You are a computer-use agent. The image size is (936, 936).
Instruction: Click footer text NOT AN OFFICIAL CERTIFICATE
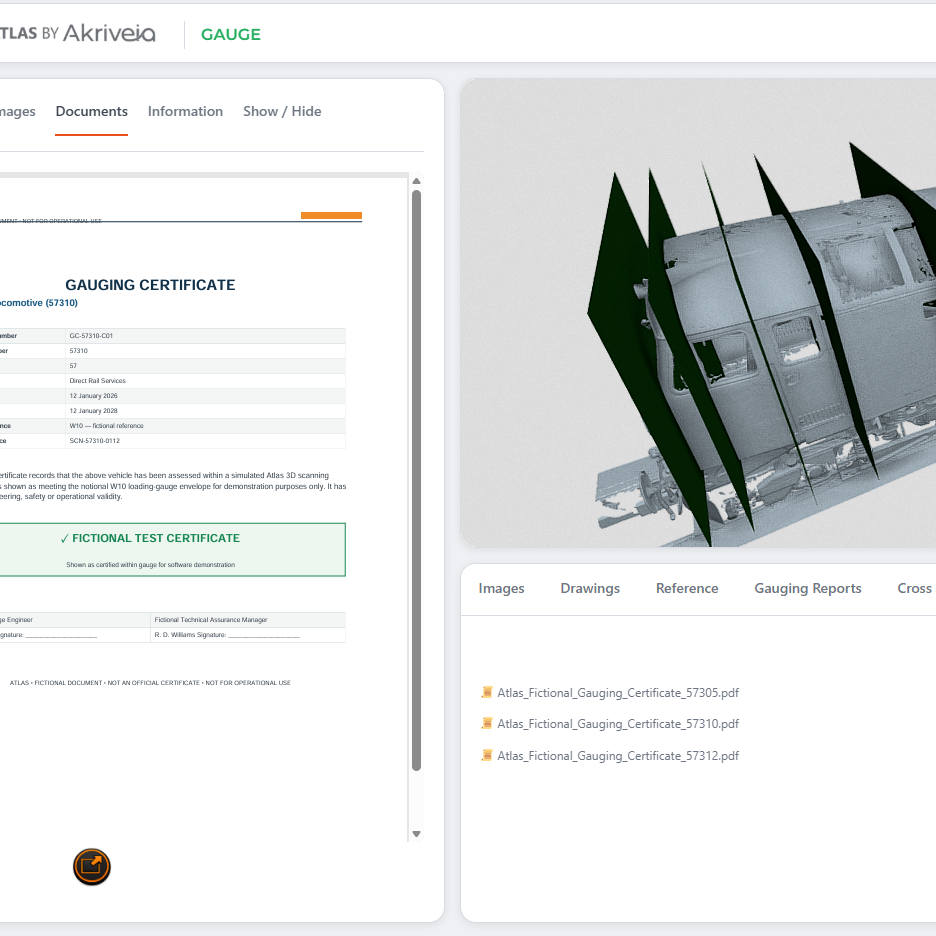pos(153,682)
